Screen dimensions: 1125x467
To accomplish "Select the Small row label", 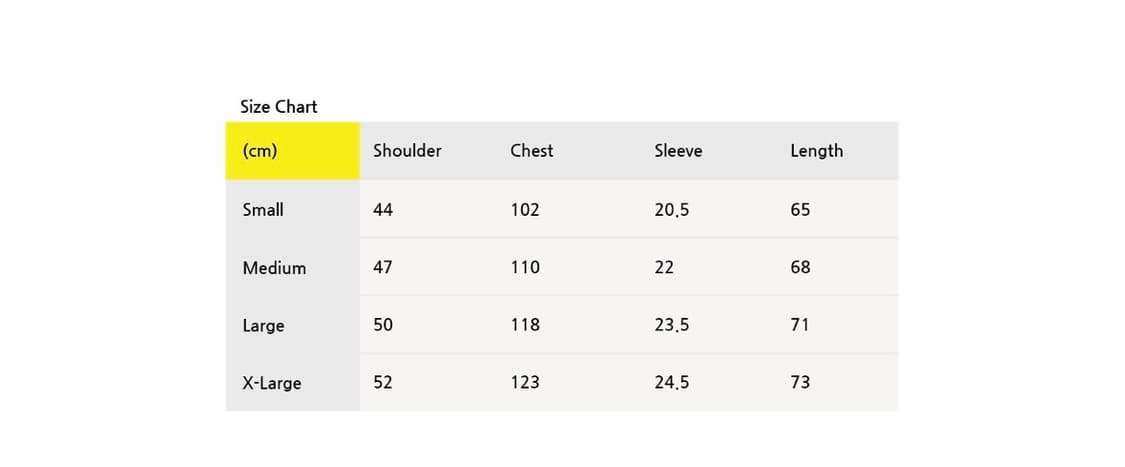I will pyautogui.click(x=263, y=210).
